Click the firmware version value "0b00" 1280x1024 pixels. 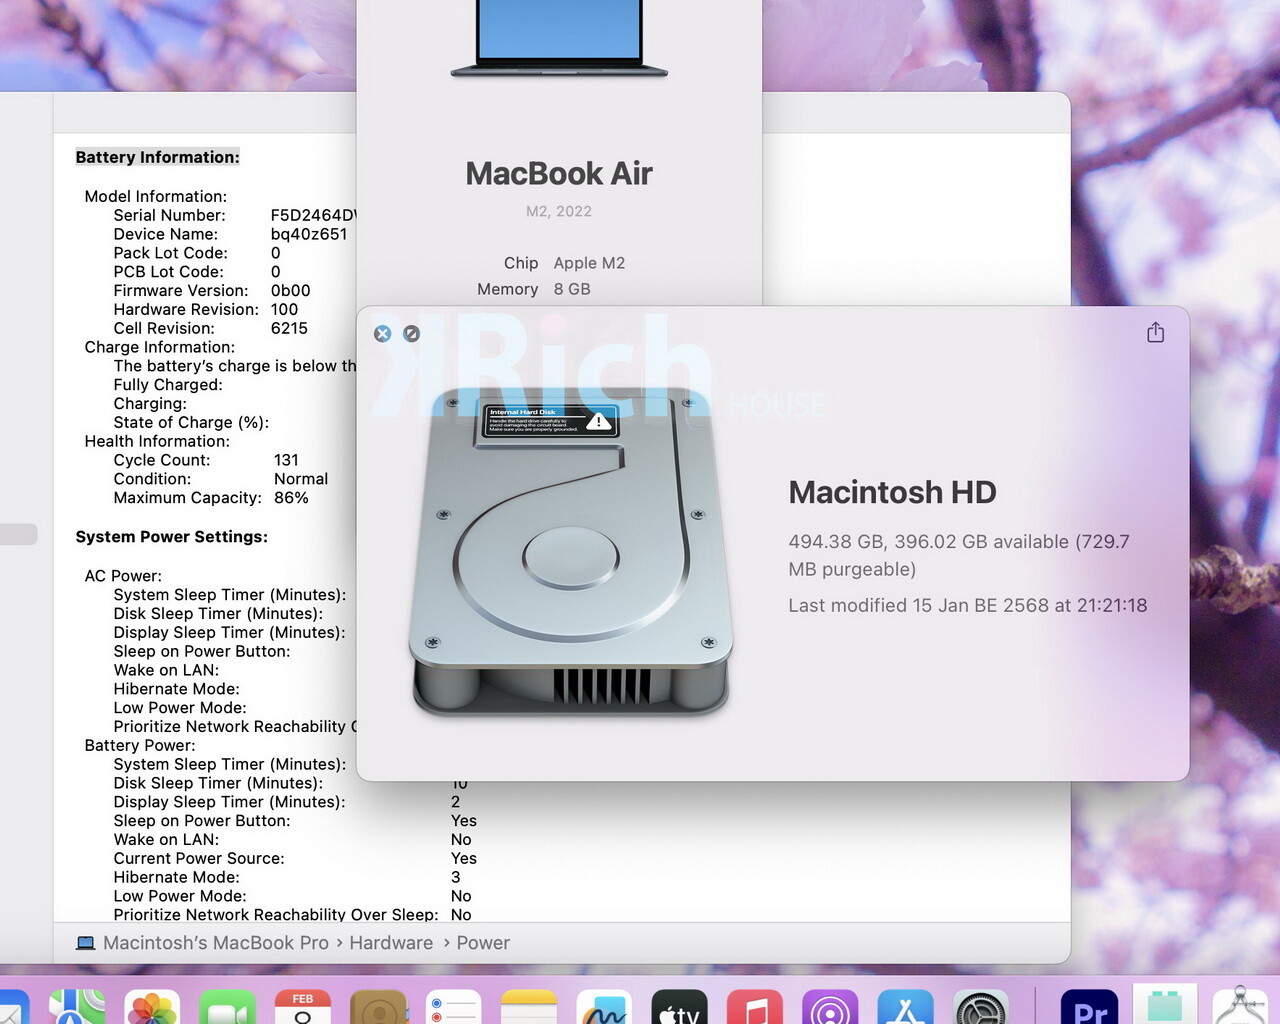pyautogui.click(x=291, y=291)
